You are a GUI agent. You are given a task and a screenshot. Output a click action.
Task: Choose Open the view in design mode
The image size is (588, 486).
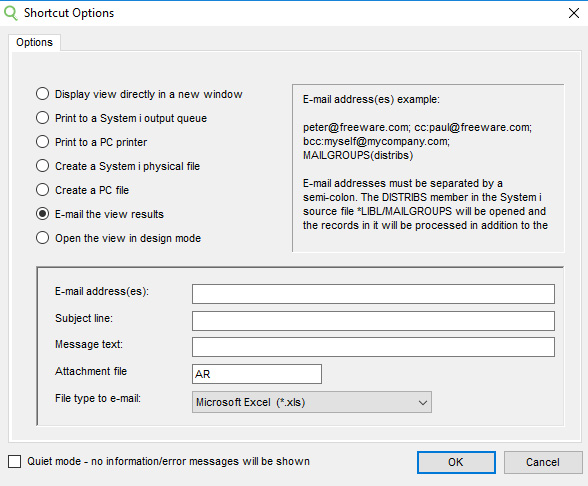pos(42,238)
